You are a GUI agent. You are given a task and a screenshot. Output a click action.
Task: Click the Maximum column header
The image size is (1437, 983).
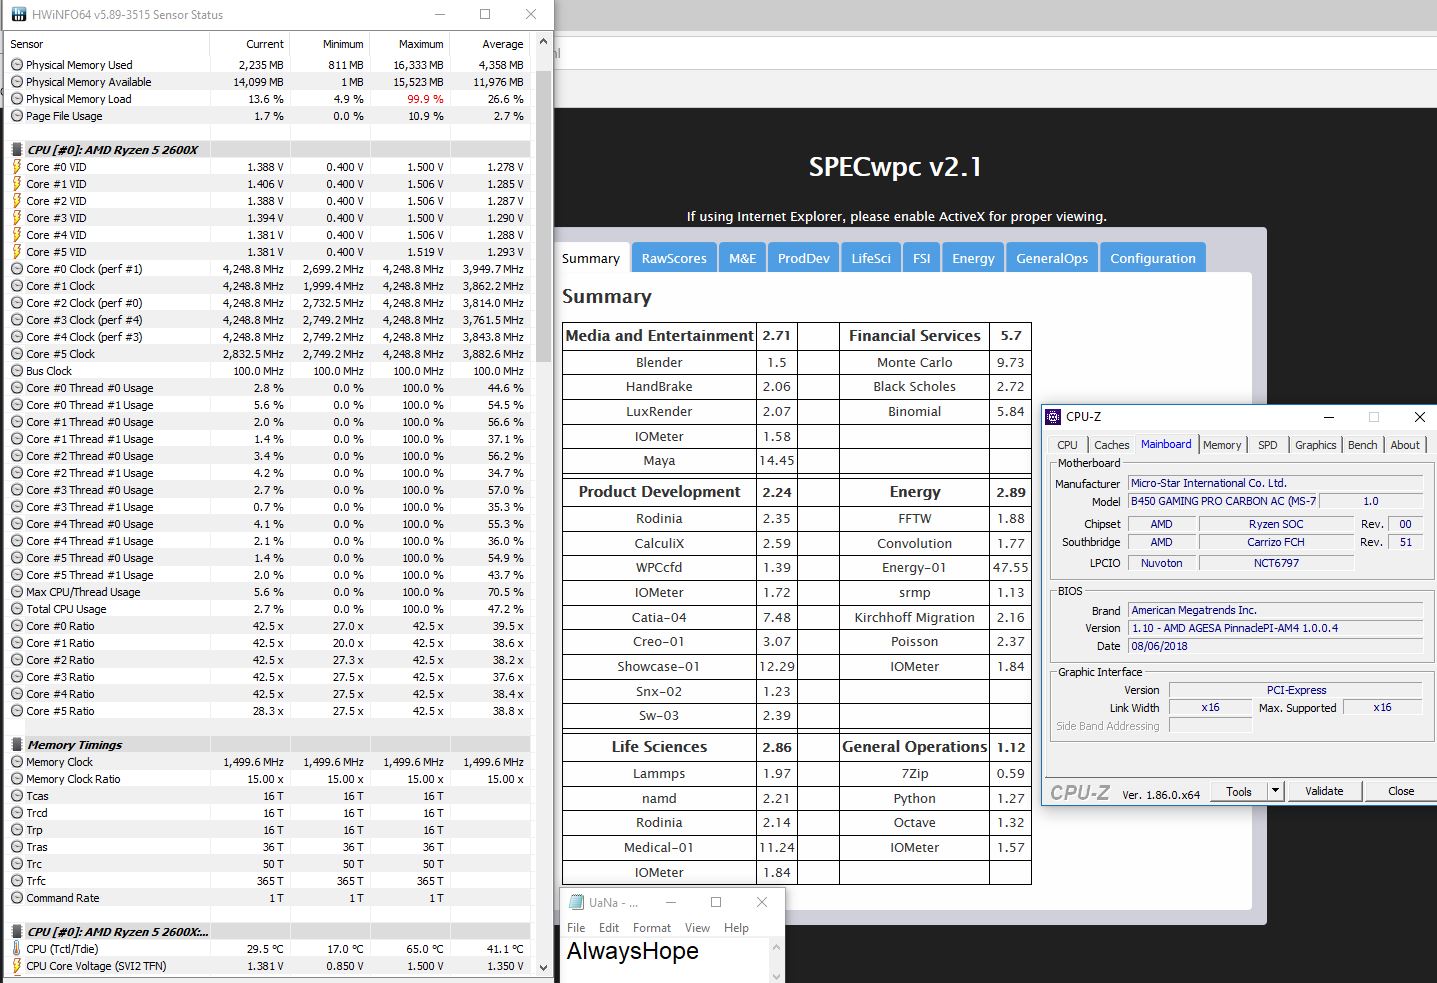click(410, 44)
